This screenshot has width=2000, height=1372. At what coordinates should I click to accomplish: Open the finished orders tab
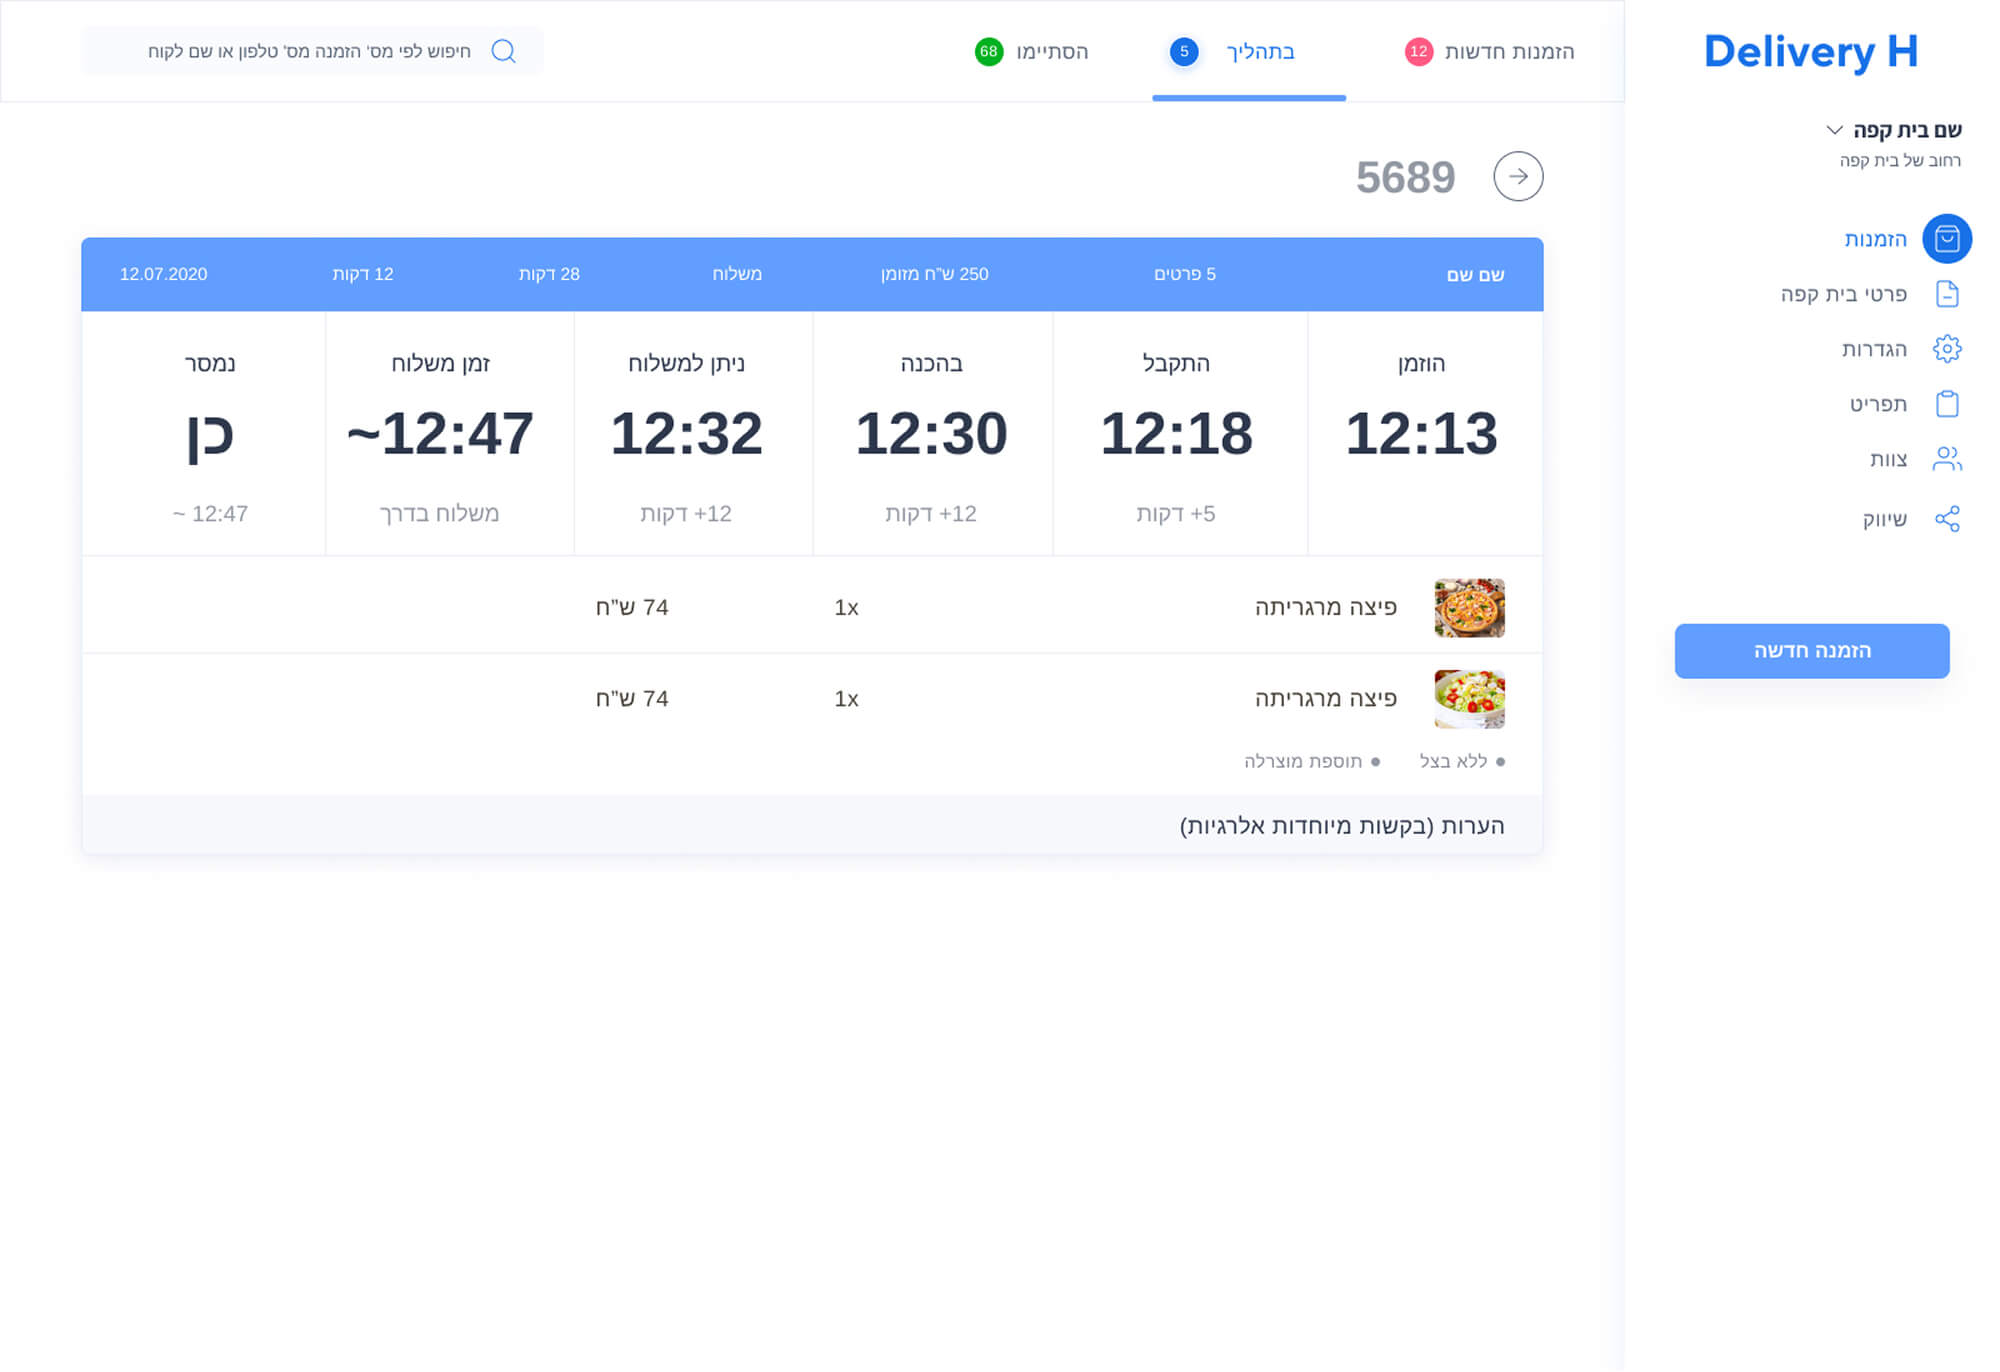point(1050,52)
